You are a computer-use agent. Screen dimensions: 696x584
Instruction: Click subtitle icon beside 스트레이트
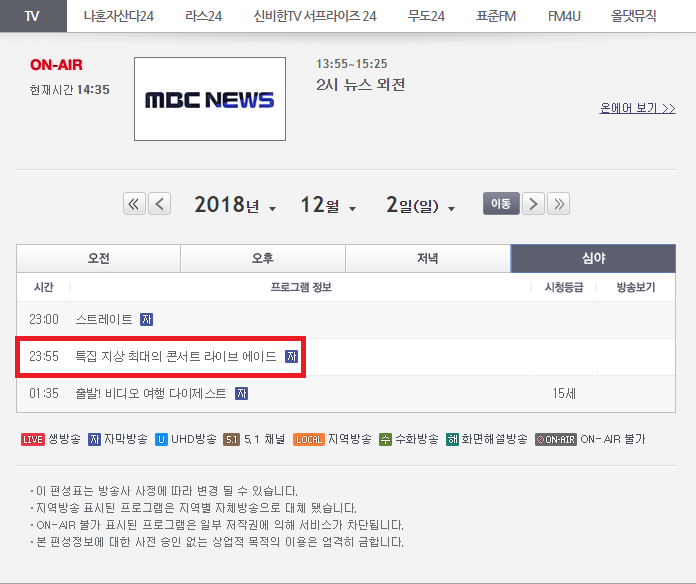click(x=147, y=320)
